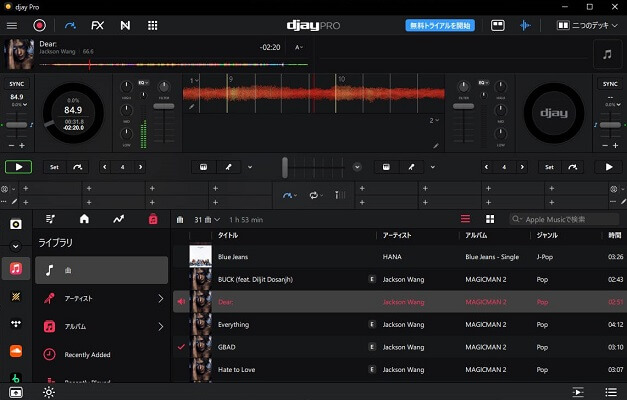Select the SoundCloud source icon
Screen dimensions: 627x400
[16, 351]
